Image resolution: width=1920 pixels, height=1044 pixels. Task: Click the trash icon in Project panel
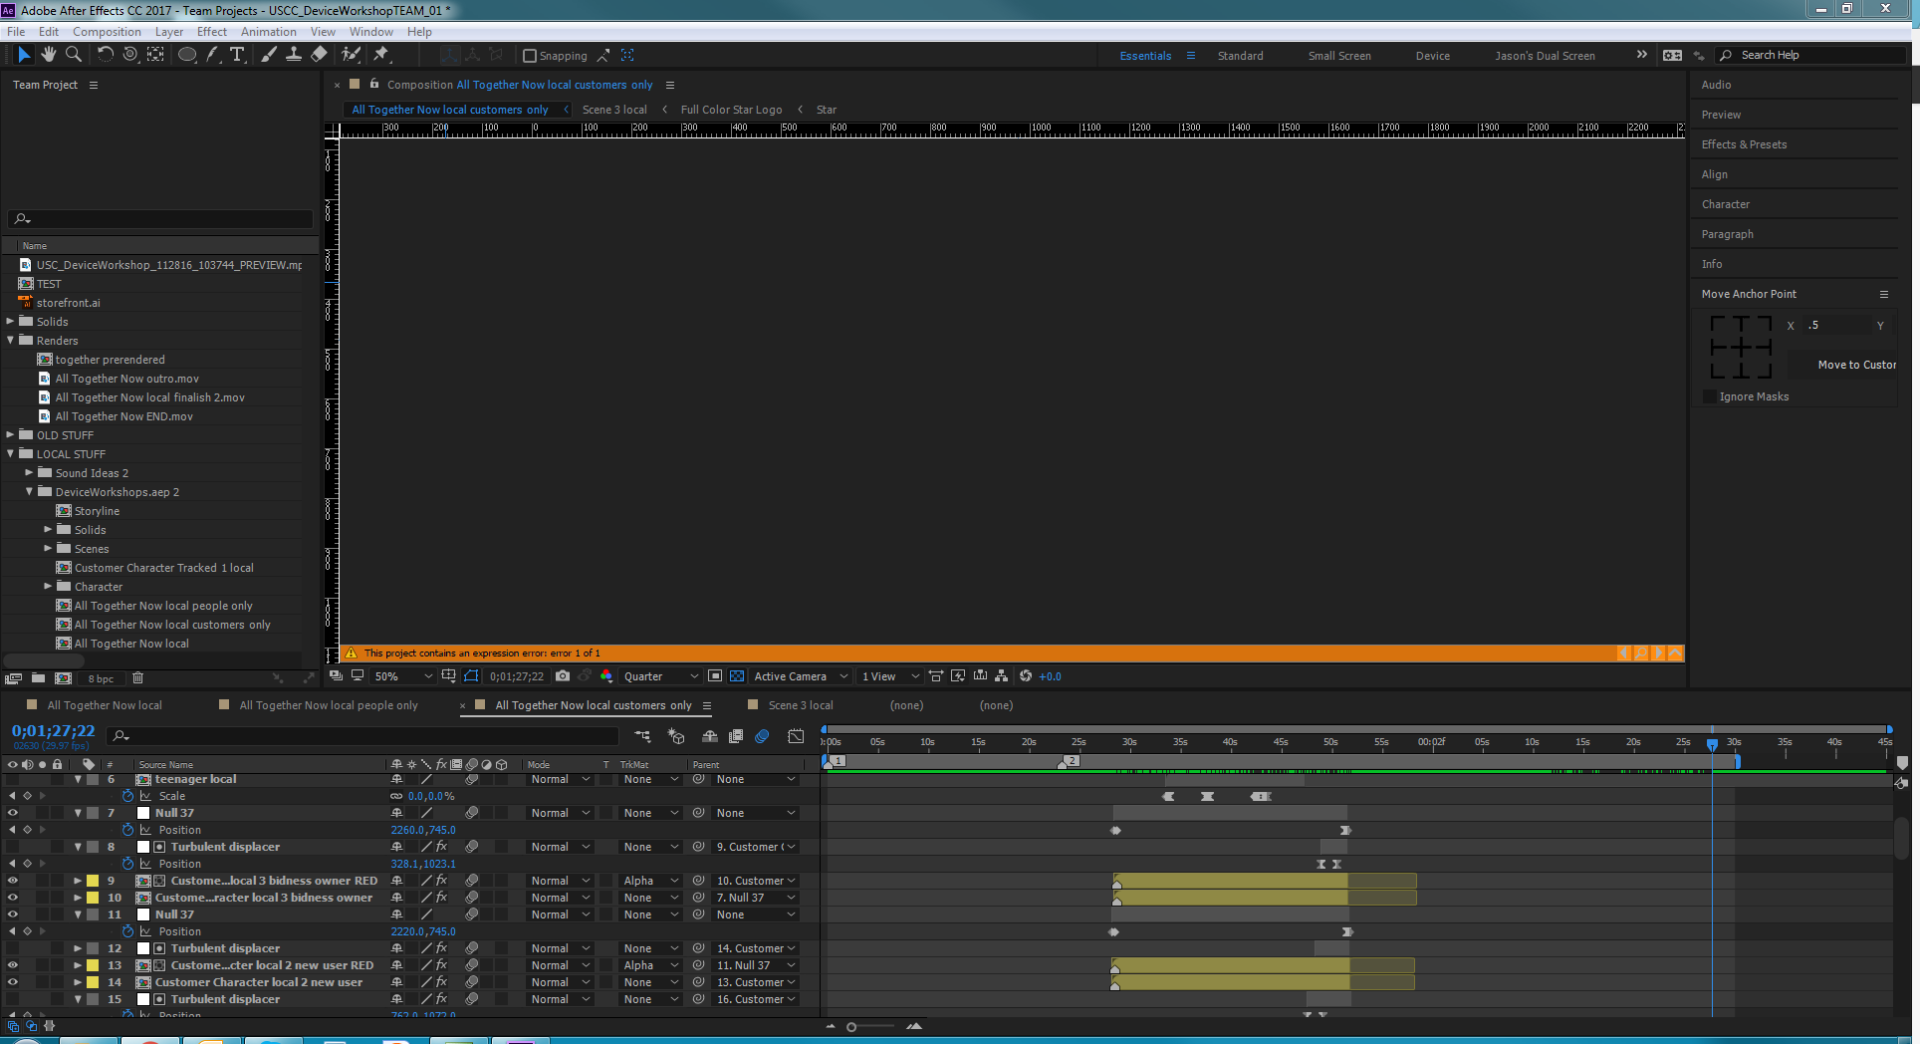click(138, 678)
